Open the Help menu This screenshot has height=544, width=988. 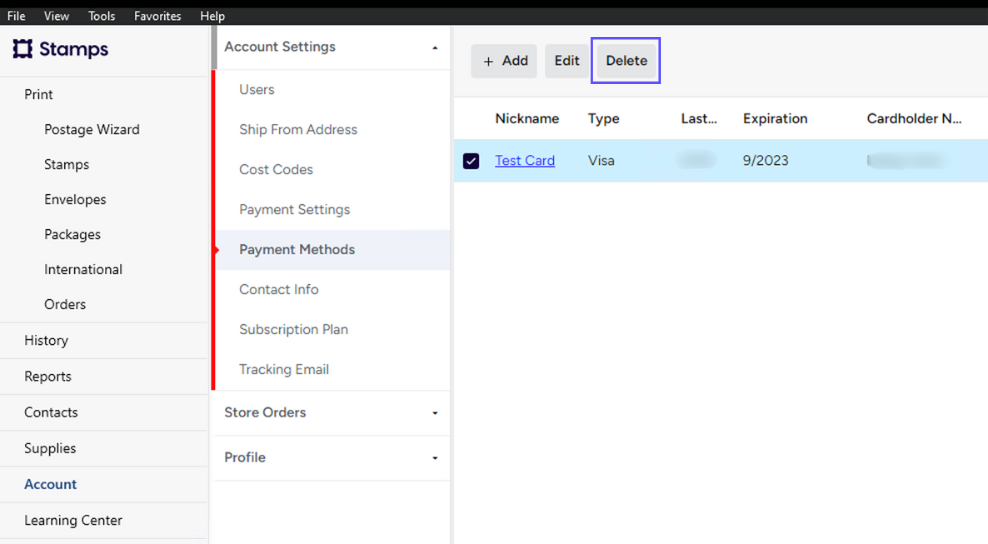point(212,16)
